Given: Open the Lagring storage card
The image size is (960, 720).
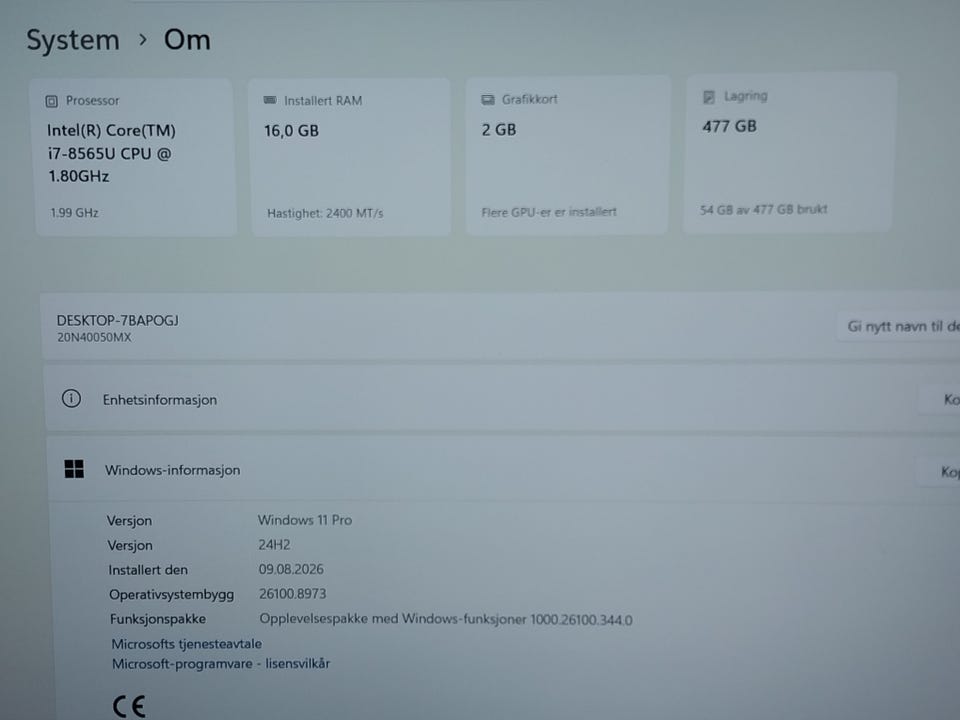Looking at the screenshot, I should [x=789, y=152].
